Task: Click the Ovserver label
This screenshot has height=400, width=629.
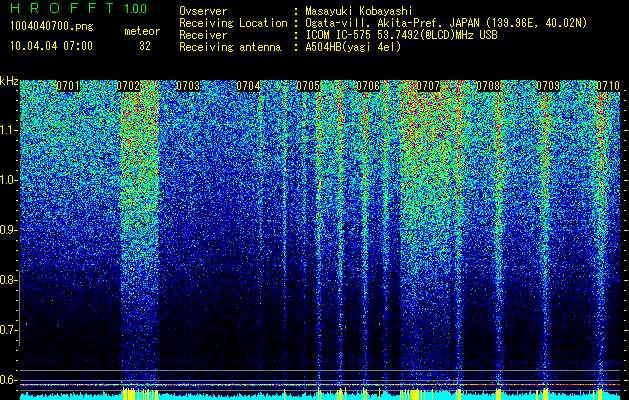Action: pos(203,11)
